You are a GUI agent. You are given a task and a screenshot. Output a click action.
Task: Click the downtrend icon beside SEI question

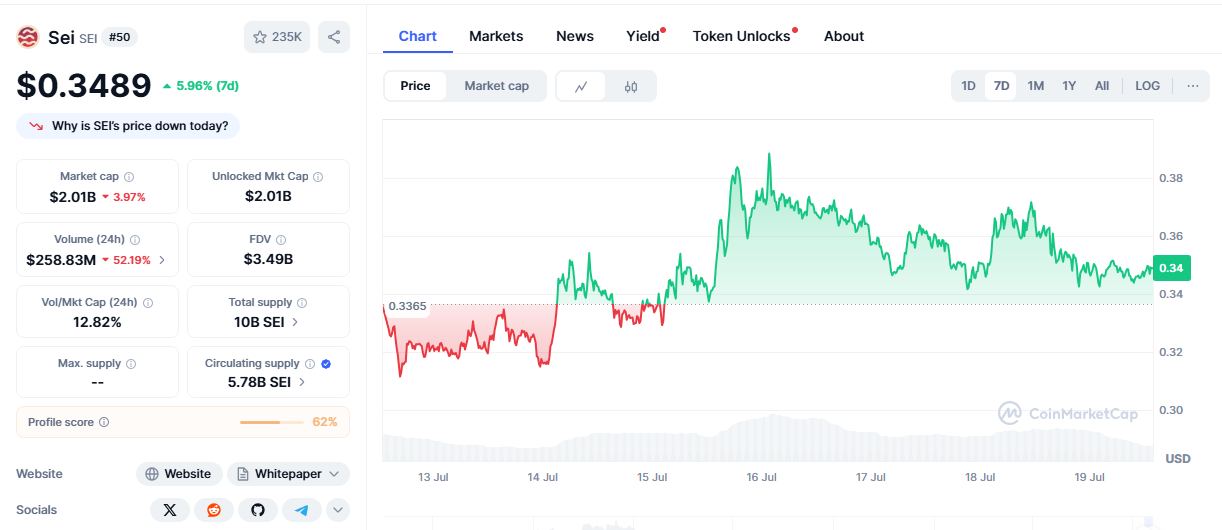tap(36, 126)
